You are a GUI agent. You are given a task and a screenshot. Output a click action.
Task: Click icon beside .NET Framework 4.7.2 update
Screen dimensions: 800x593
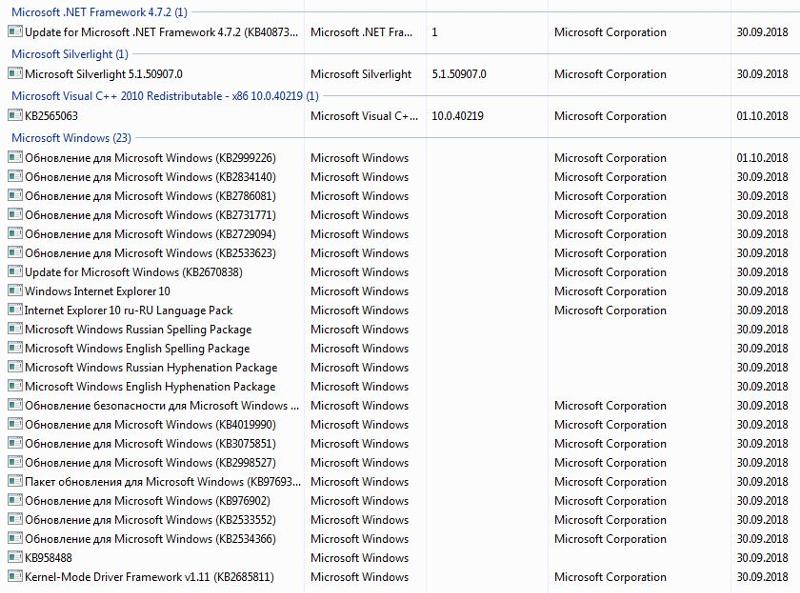coord(15,32)
